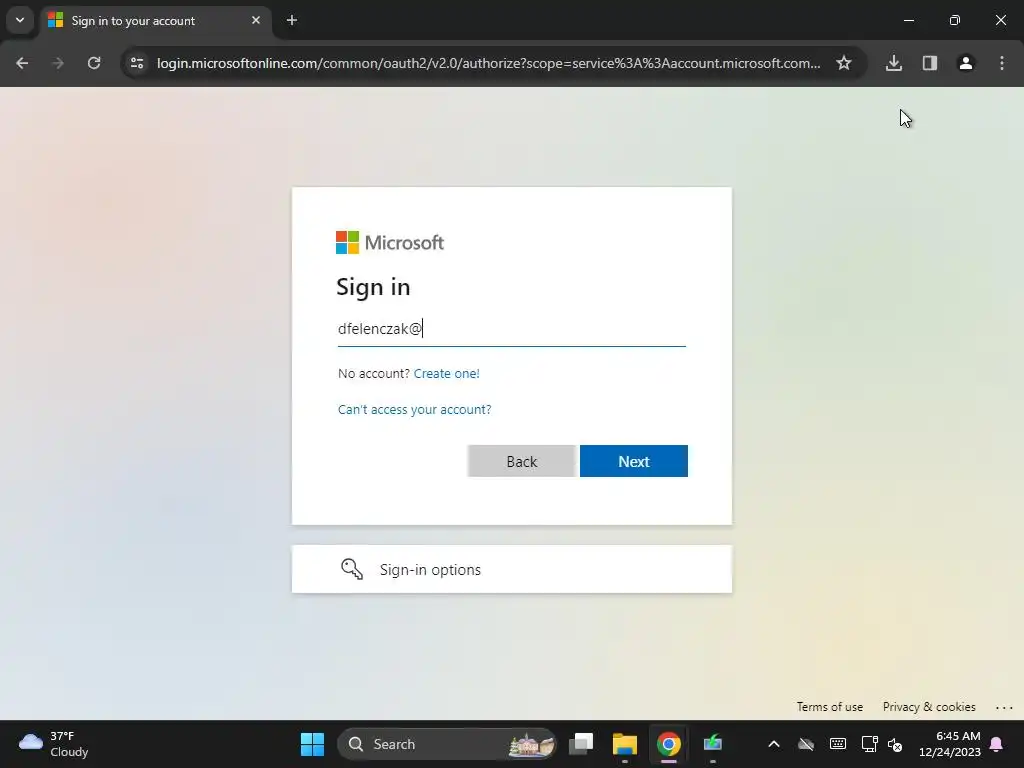Open Sign-in options
This screenshot has width=1024, height=768.
pyautogui.click(x=511, y=569)
